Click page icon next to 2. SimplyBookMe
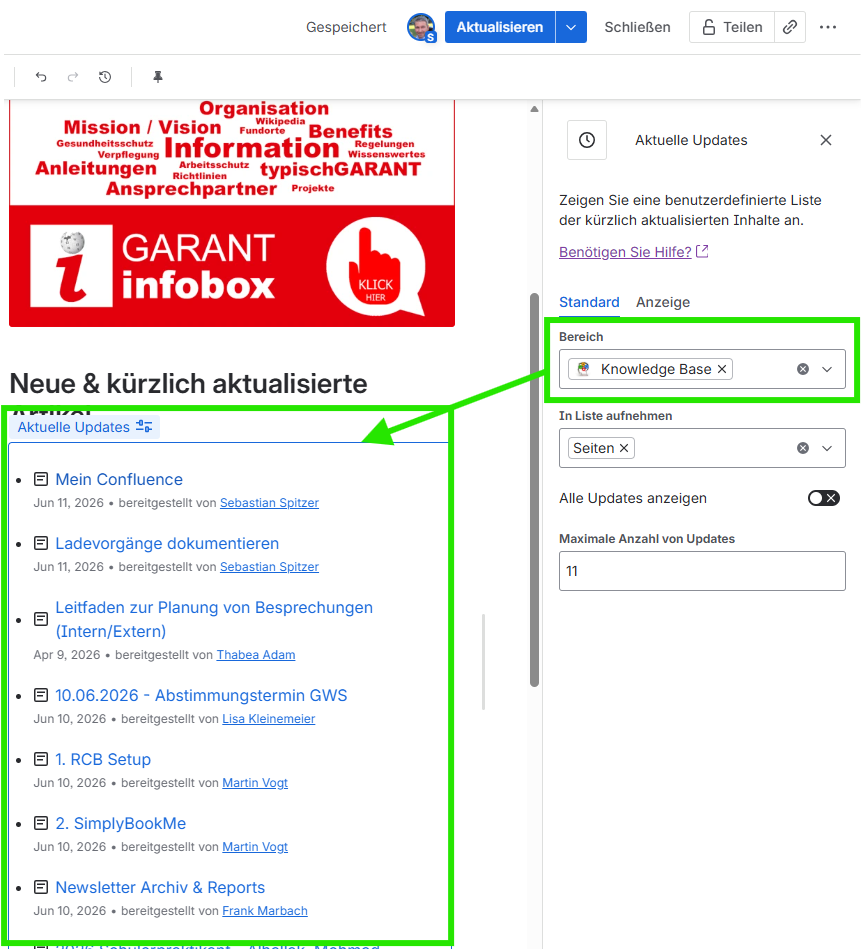 (41, 823)
